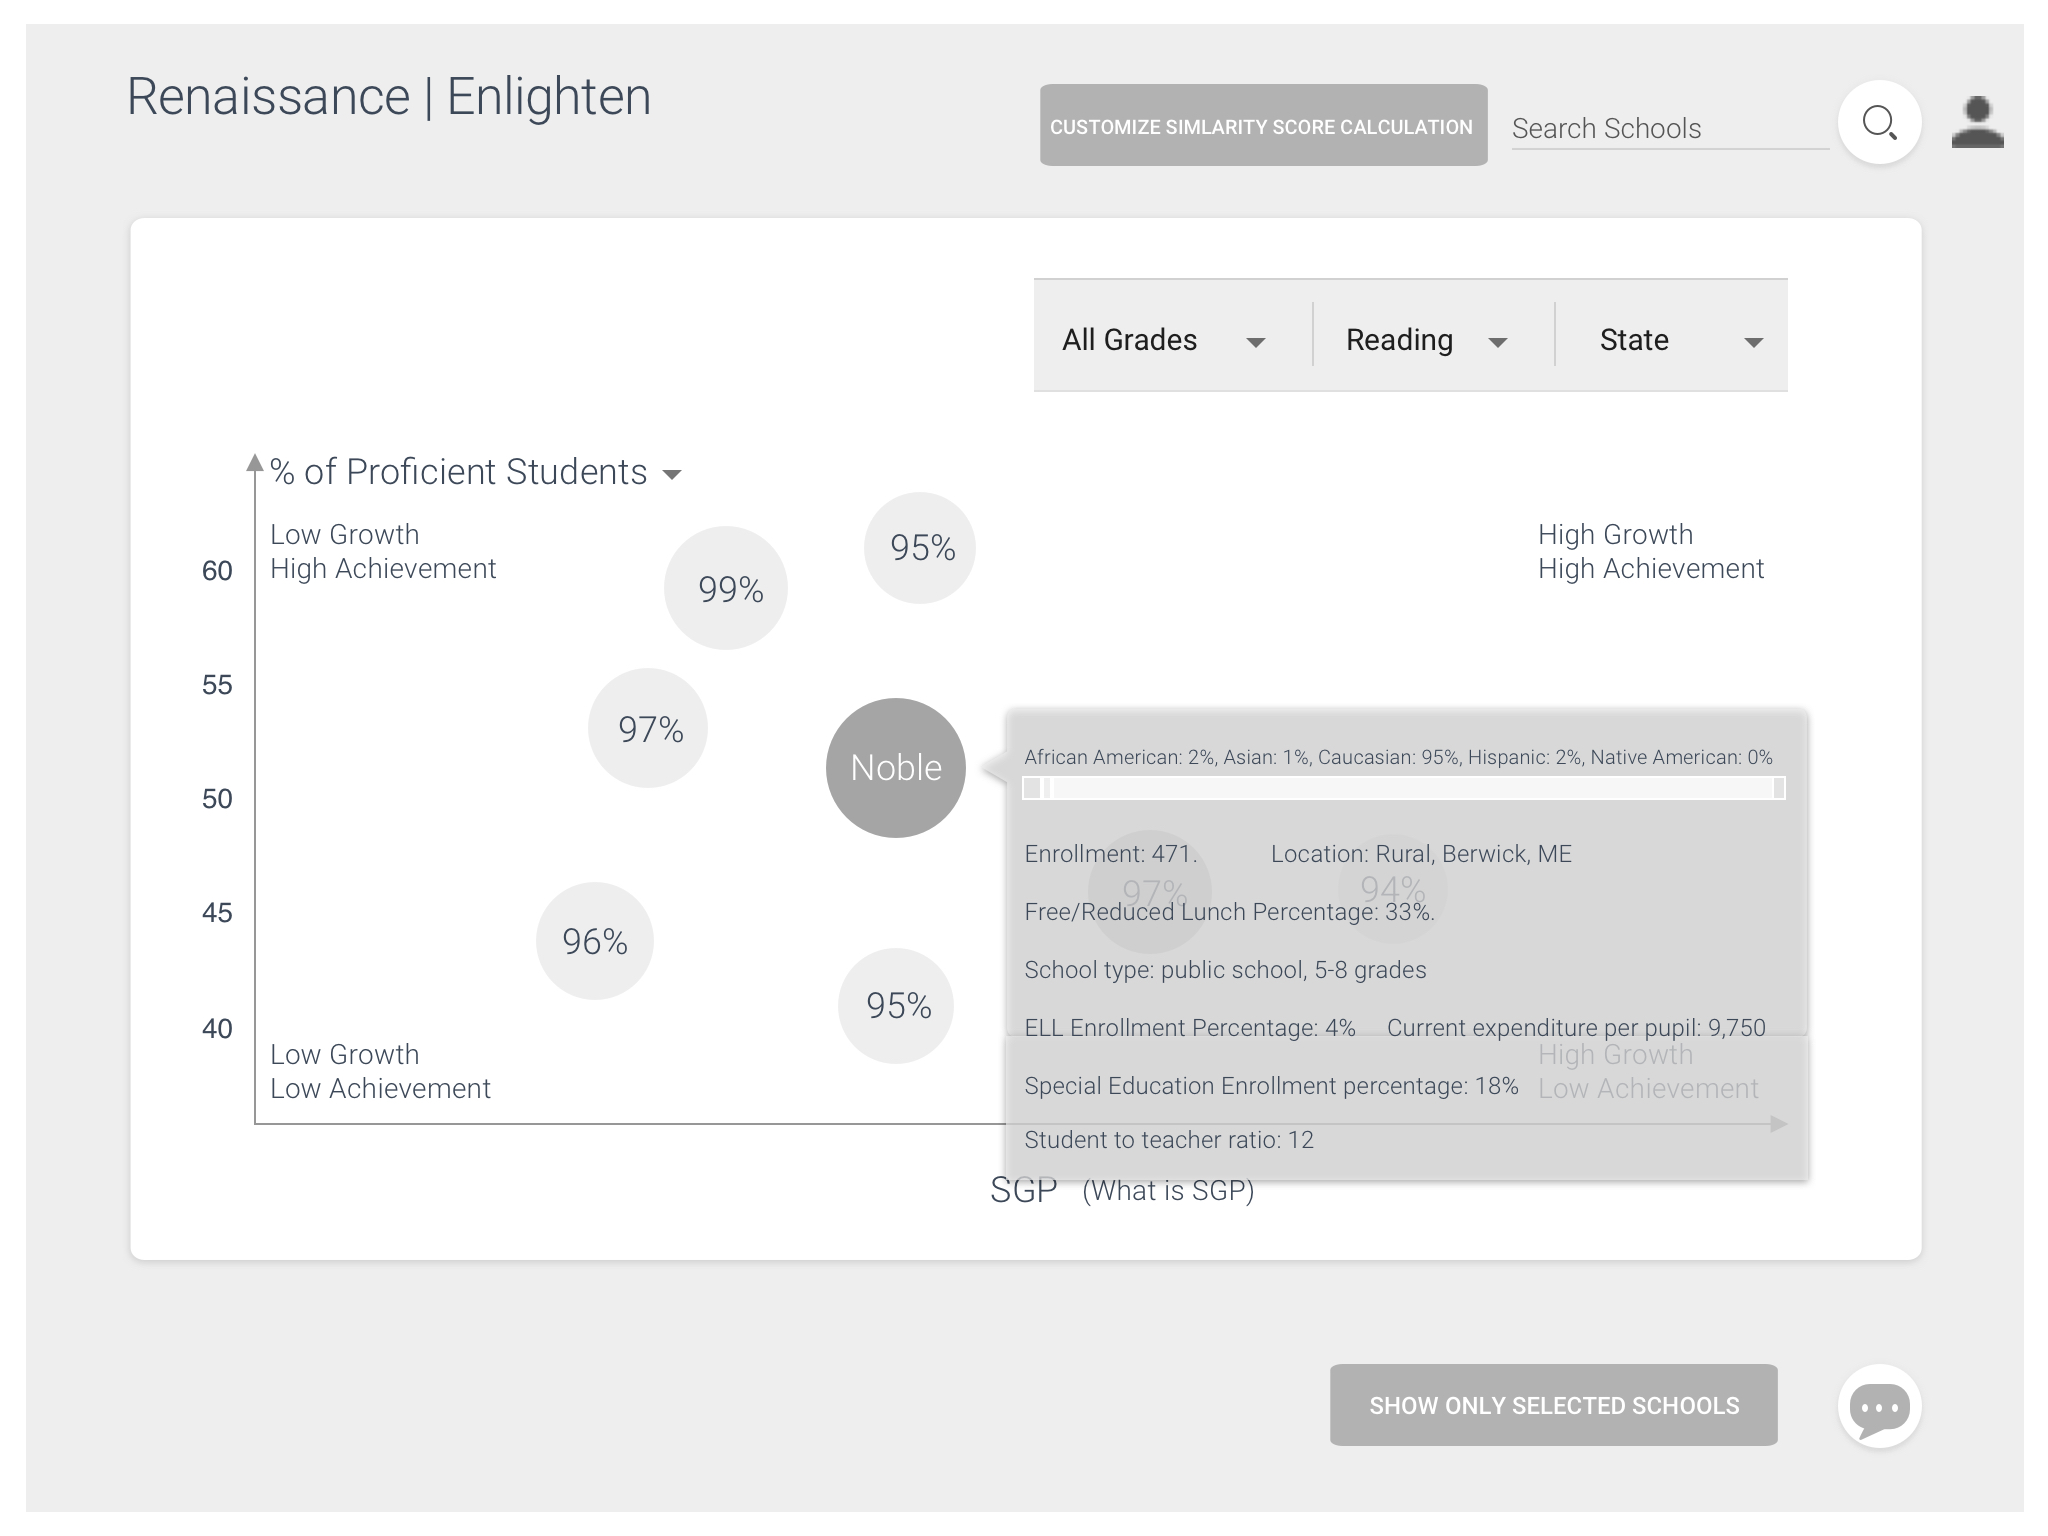
Task: Click Location: Rural, Berwick, ME text
Action: (x=1421, y=854)
